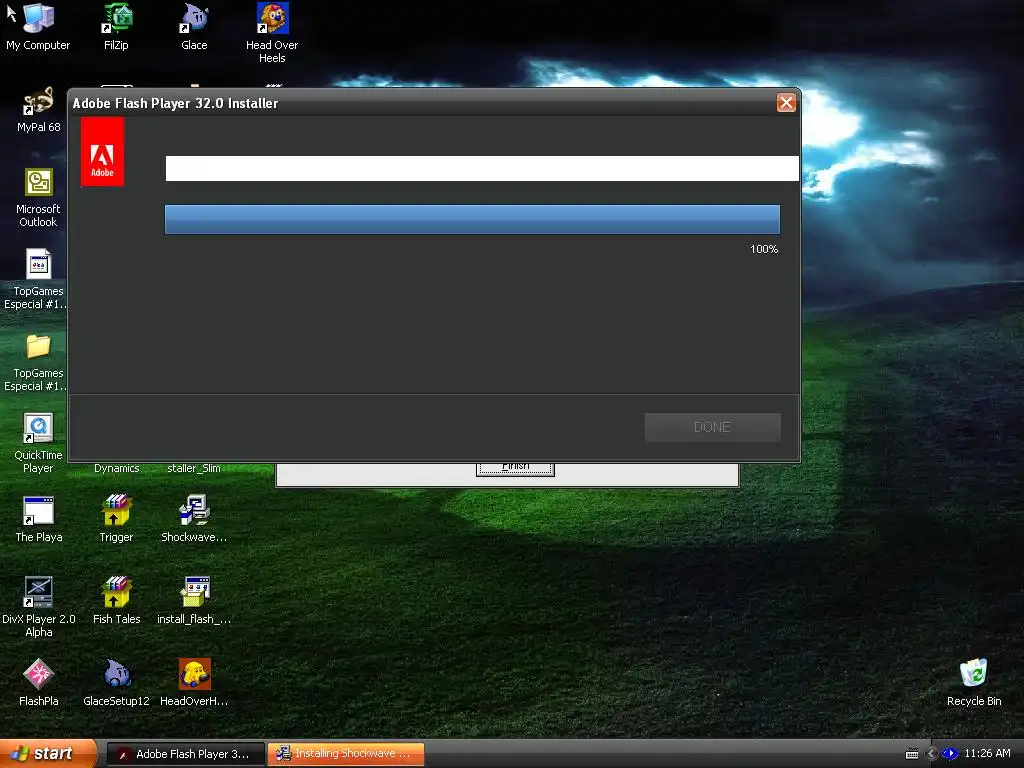1024x768 pixels.
Task: Click the keyboard tray icon
Action: click(x=912, y=754)
